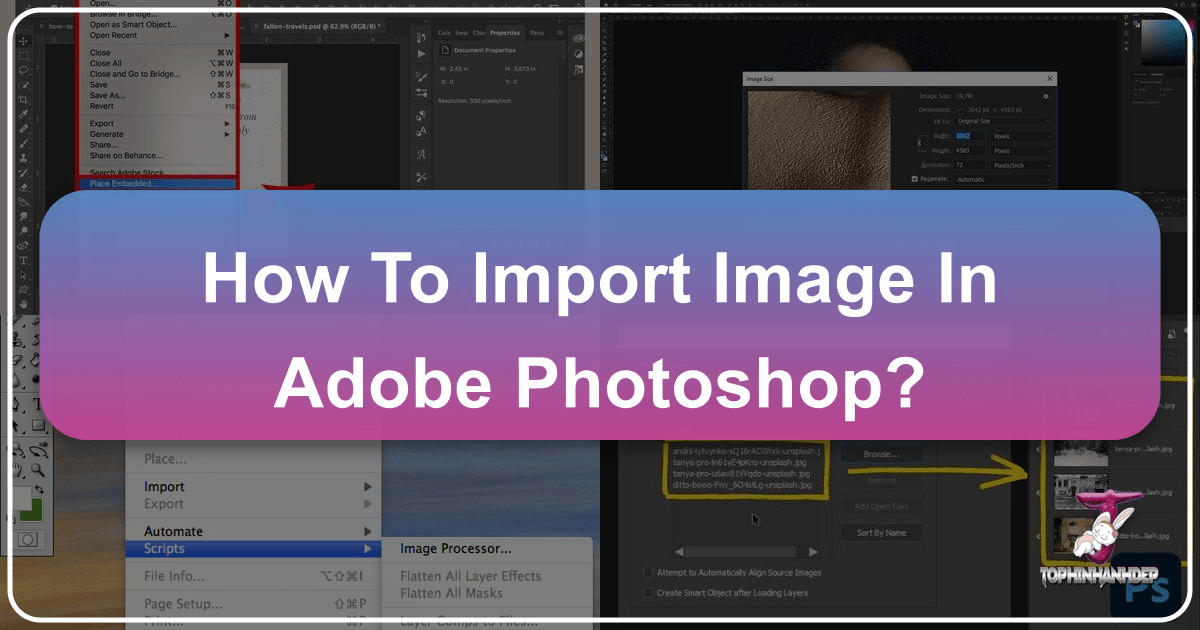Image resolution: width=1200 pixels, height=630 pixels.
Task: Open Image Size dialog settings gear
Action: click(x=1048, y=96)
